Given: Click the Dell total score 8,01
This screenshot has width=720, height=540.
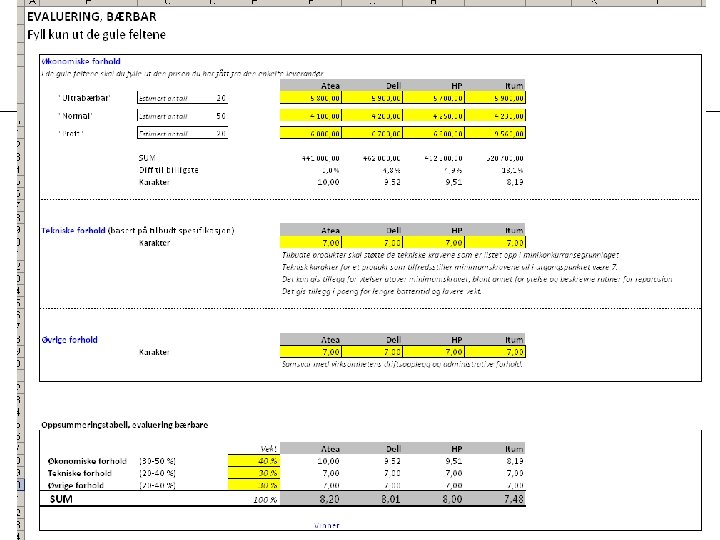Looking at the screenshot, I should tap(391, 499).
